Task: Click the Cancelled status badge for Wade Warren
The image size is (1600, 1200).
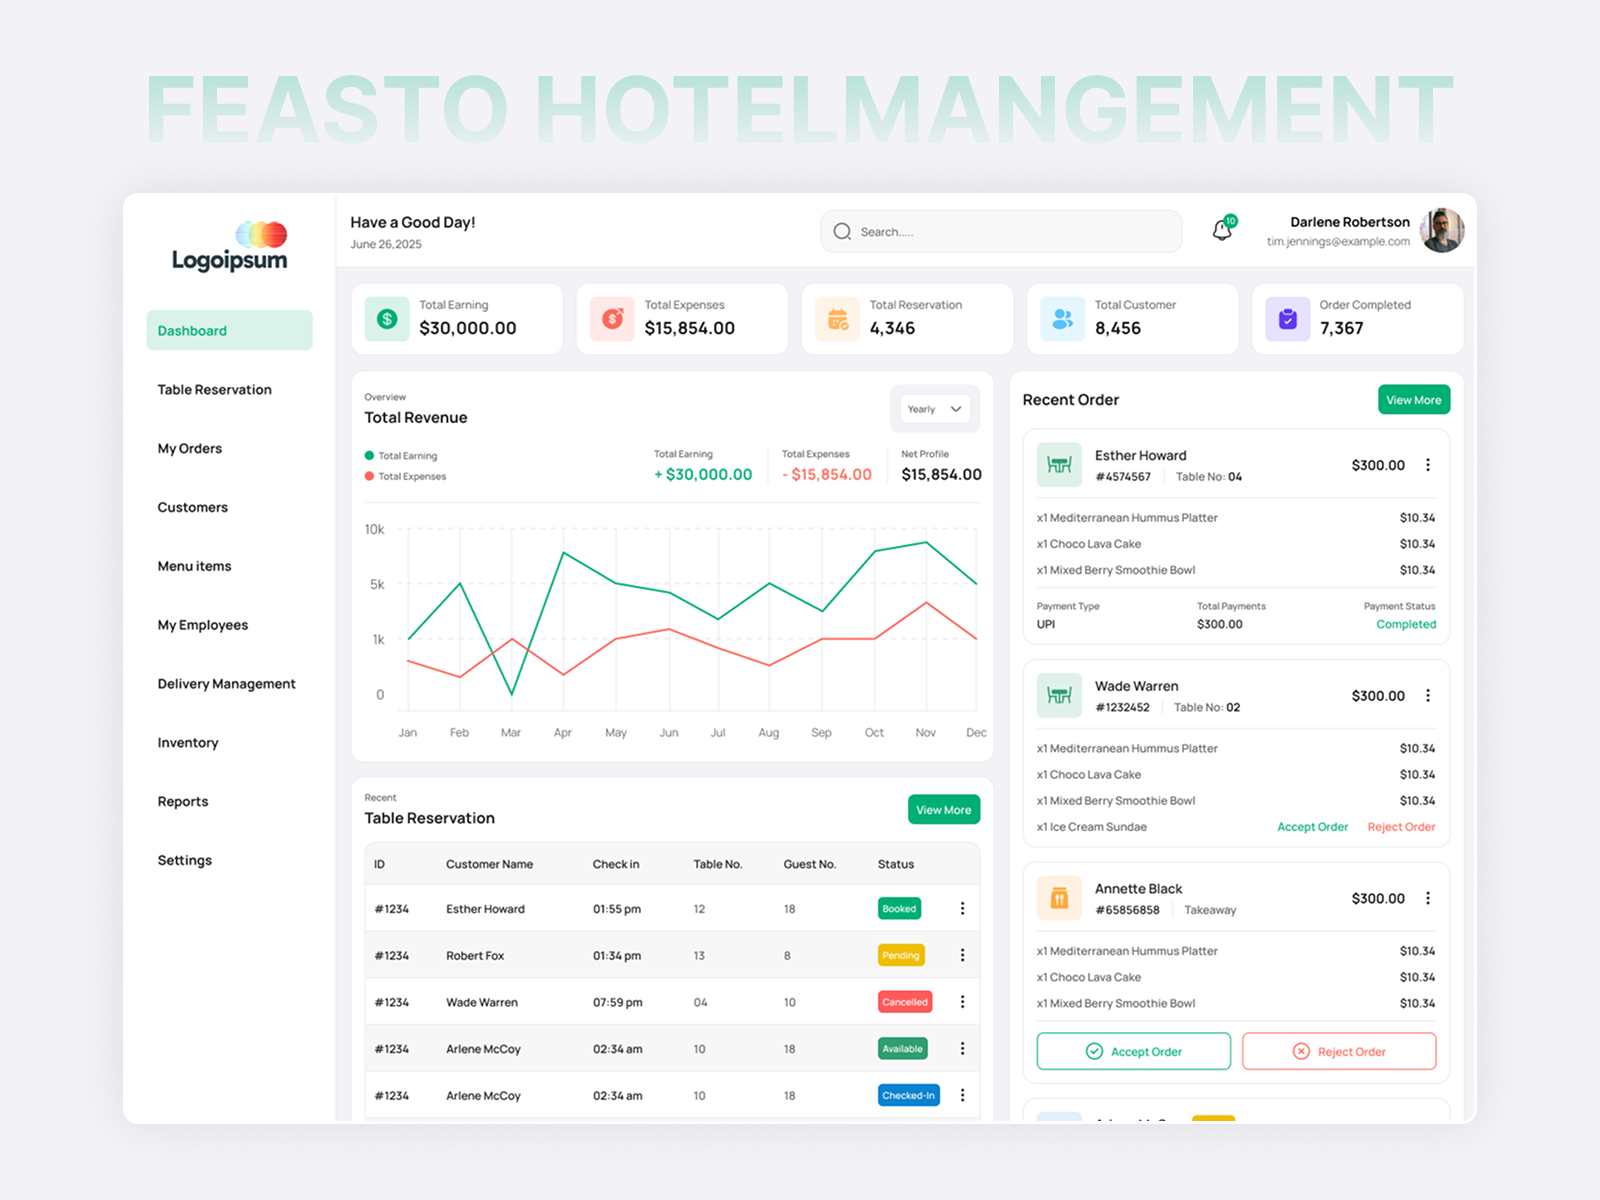Action: tap(904, 1001)
